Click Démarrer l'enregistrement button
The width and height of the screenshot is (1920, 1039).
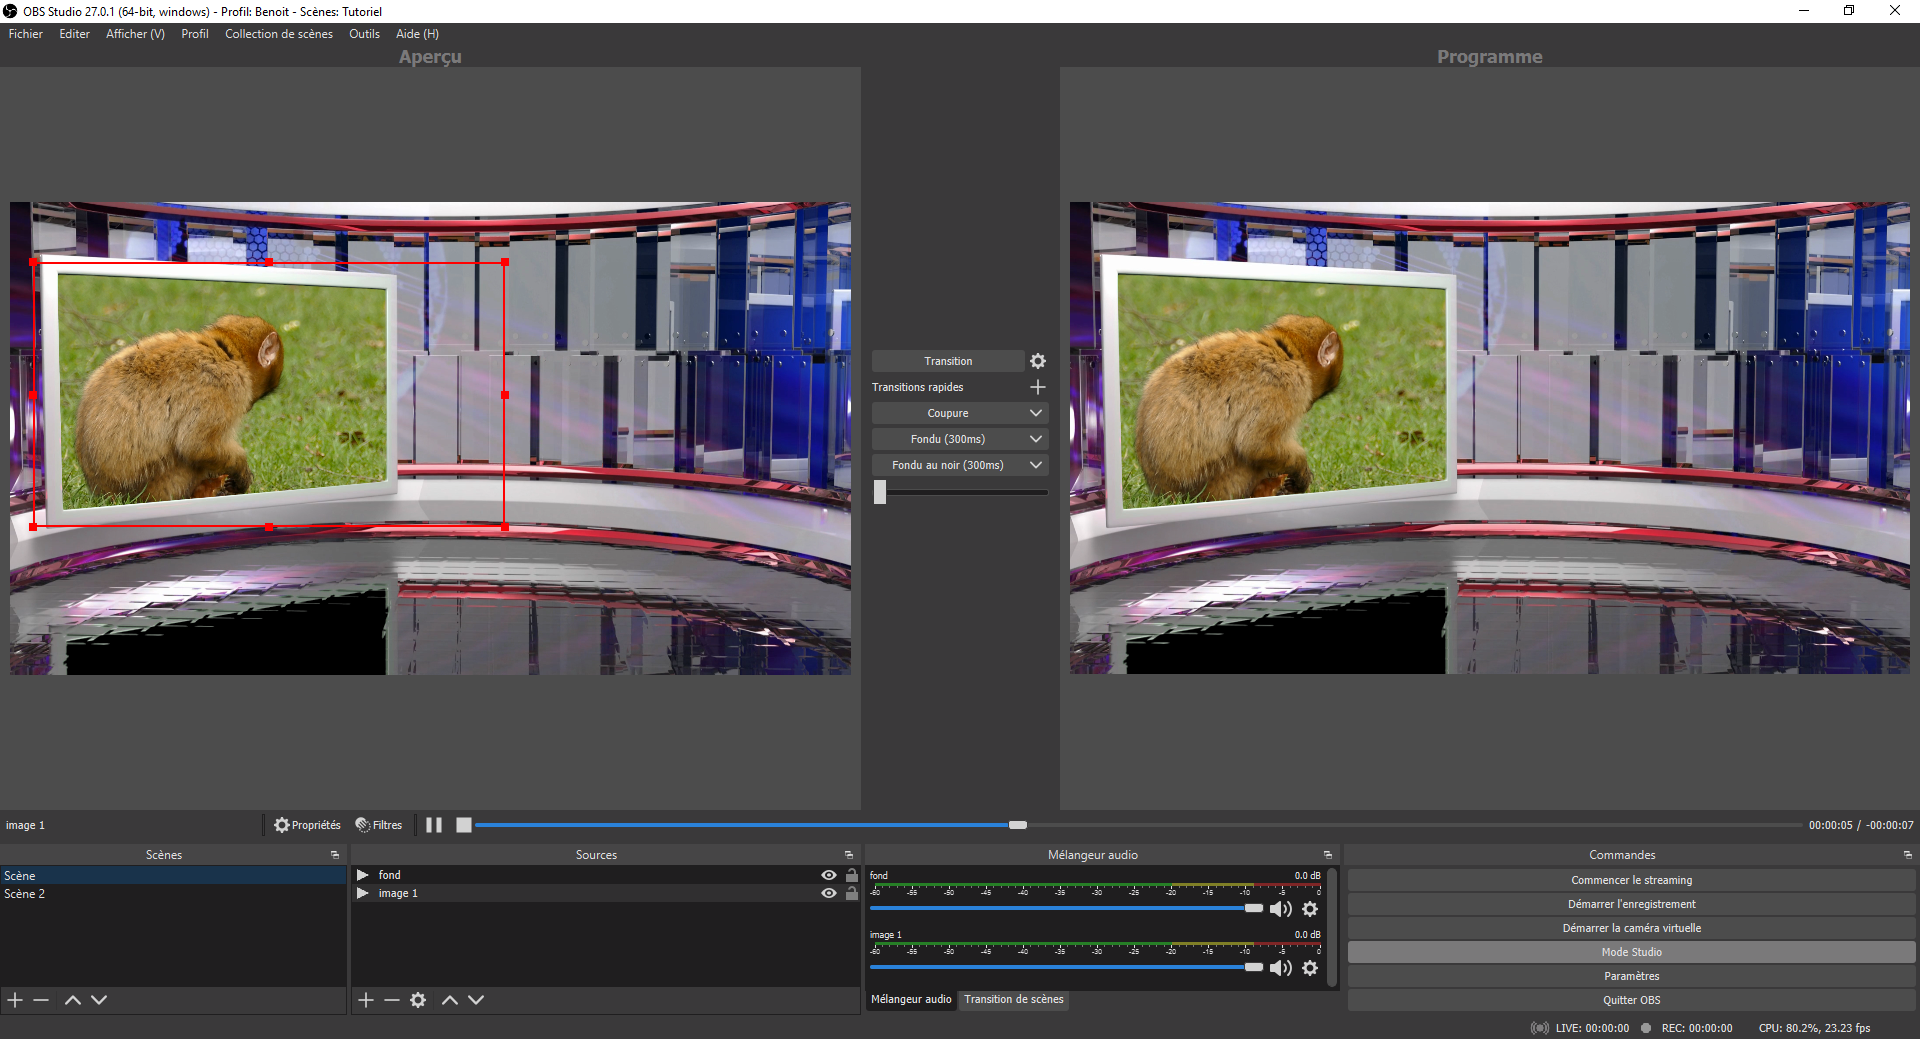(1631, 904)
